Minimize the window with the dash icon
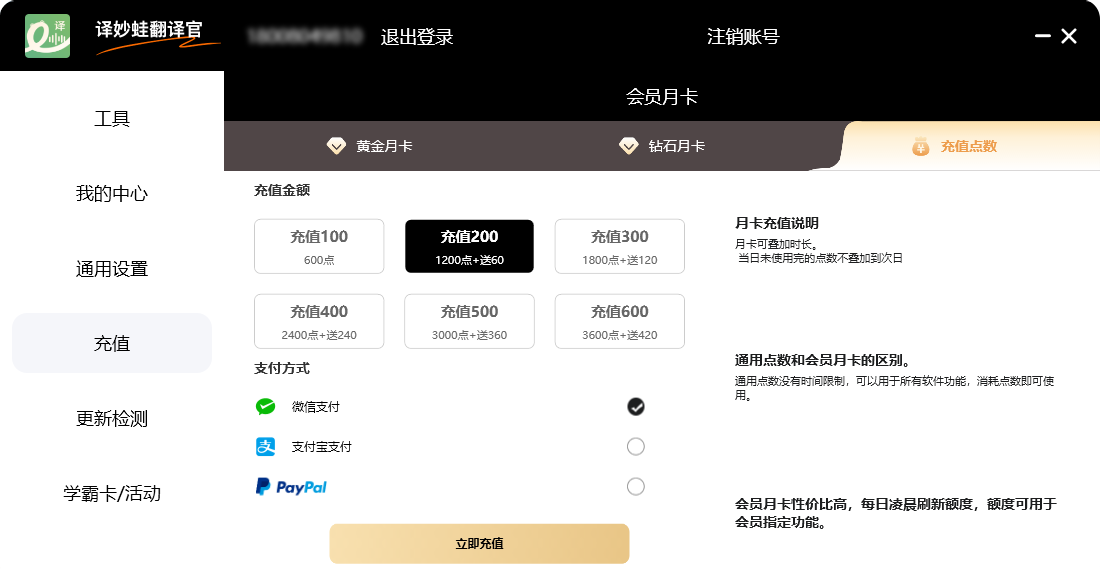The height and width of the screenshot is (580, 1100). (1042, 36)
